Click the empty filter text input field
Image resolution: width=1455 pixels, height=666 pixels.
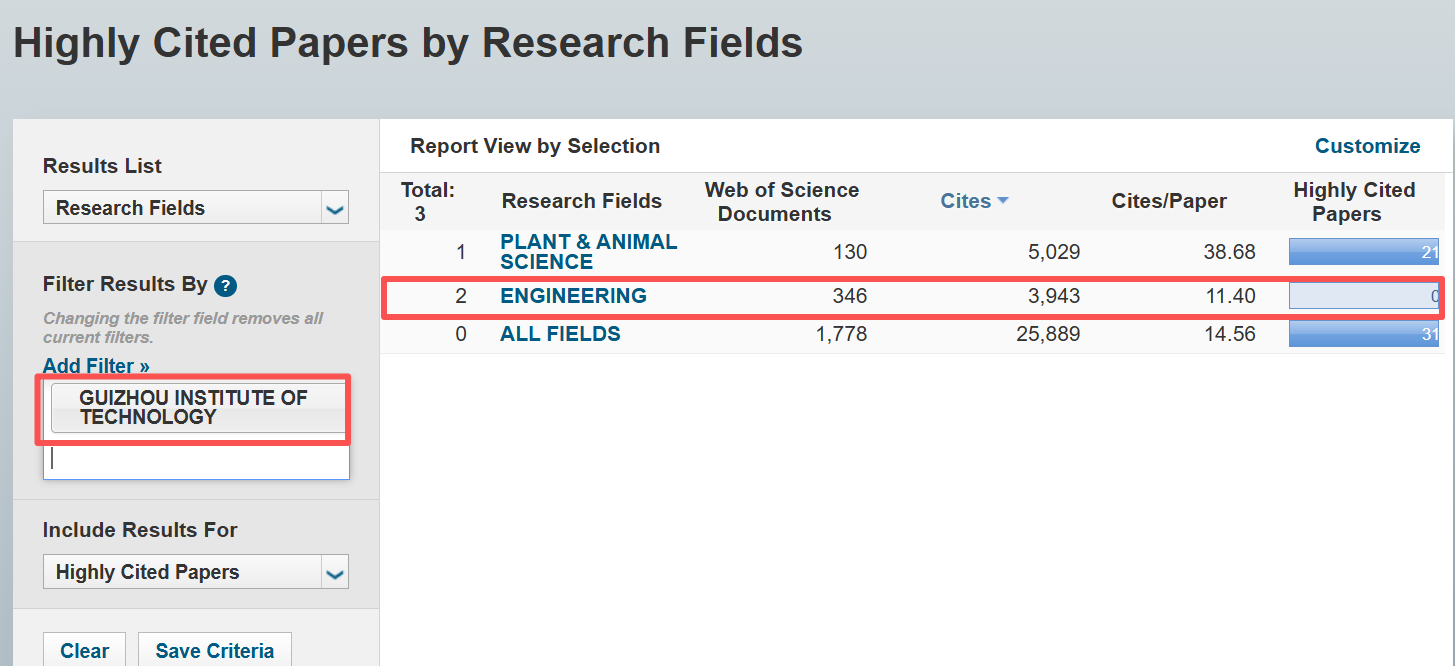tap(196, 460)
